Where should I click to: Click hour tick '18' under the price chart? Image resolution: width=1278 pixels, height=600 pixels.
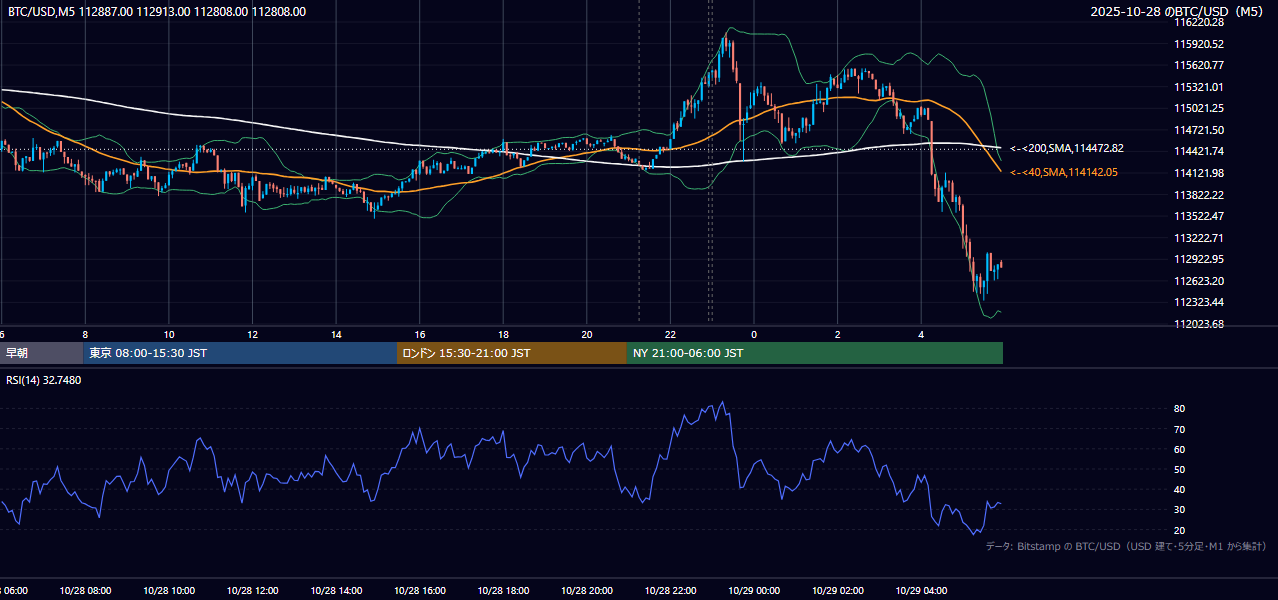coord(503,335)
